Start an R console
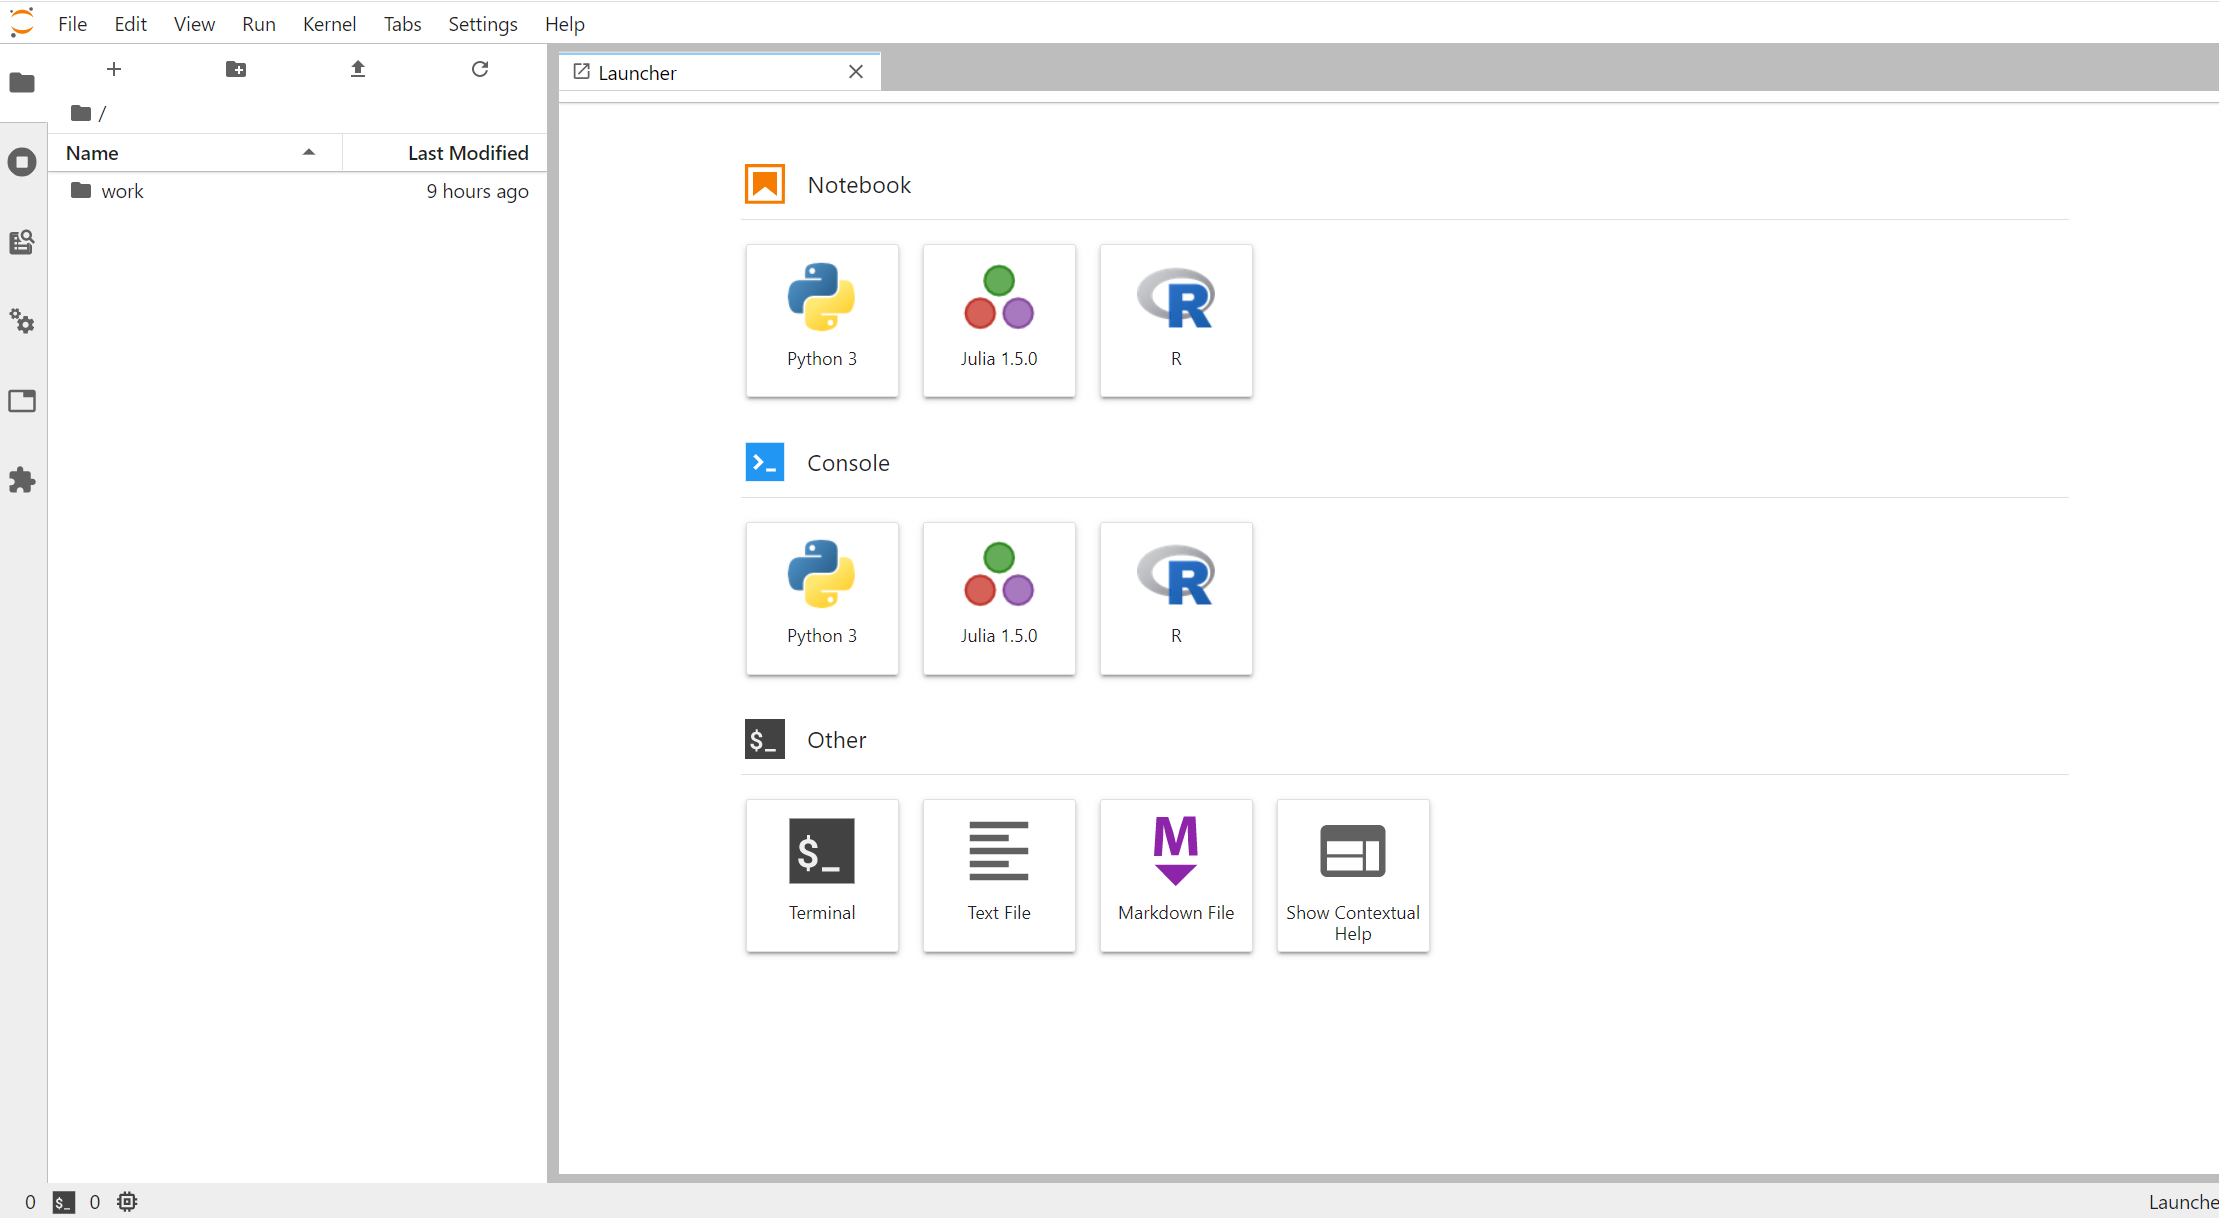 1176,598
